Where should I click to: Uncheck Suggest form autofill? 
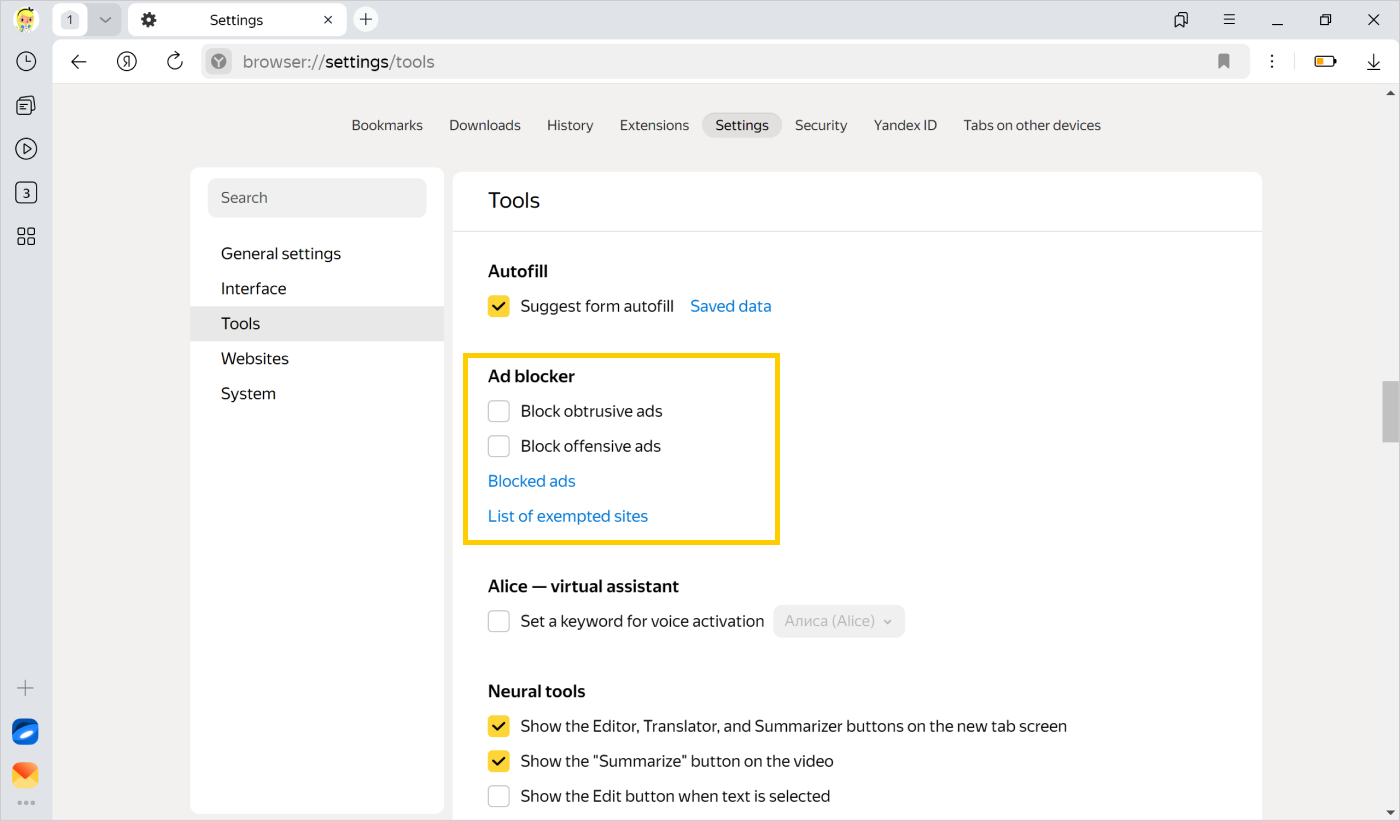pos(499,306)
